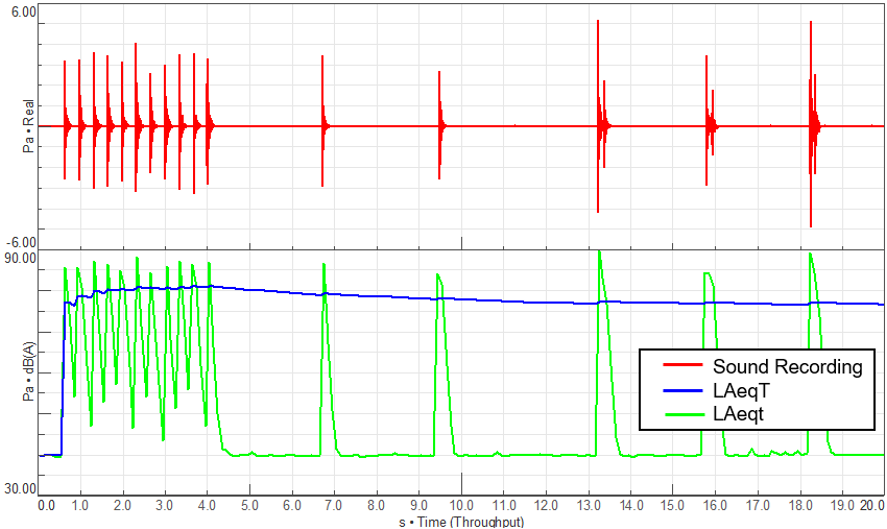Click the '-6.00' y-axis value
Screen dimensions: 887x529
point(21,243)
